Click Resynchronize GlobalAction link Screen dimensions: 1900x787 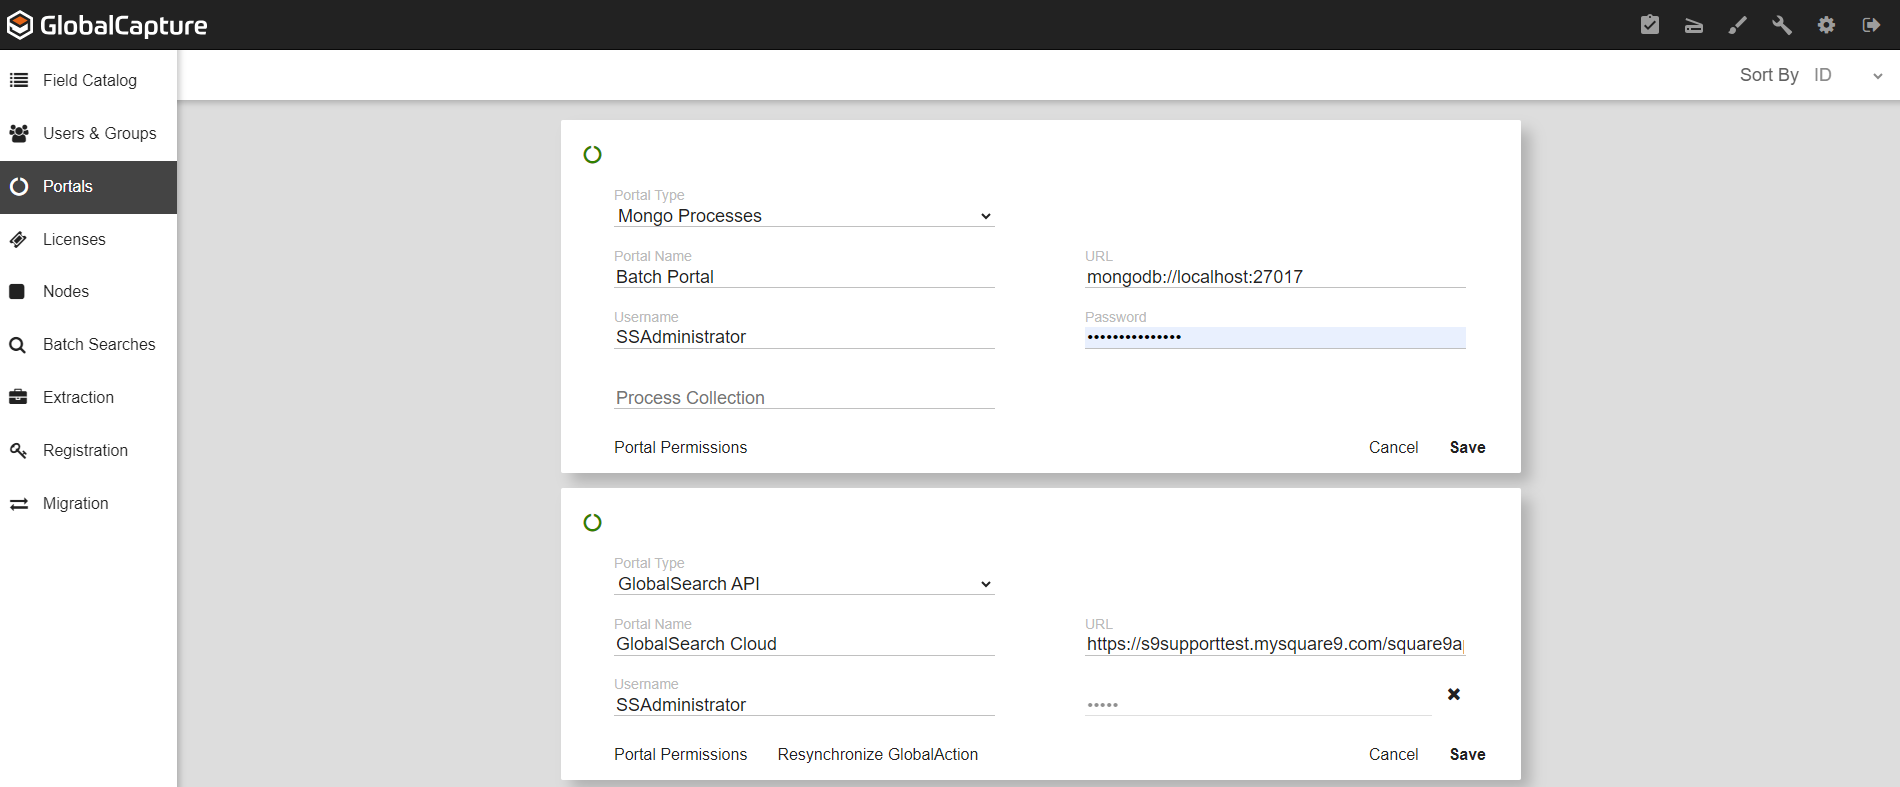877,754
